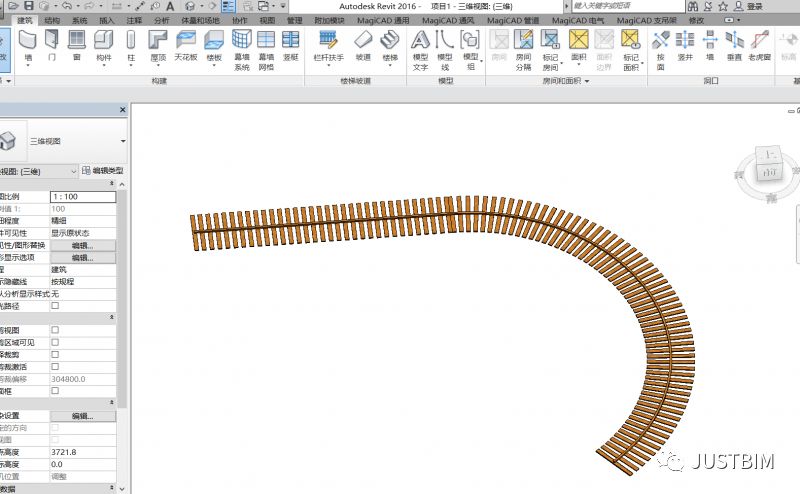Open the dropdown arrow beside 标记面积
Screen dimensions: 800x494
click(x=642, y=63)
